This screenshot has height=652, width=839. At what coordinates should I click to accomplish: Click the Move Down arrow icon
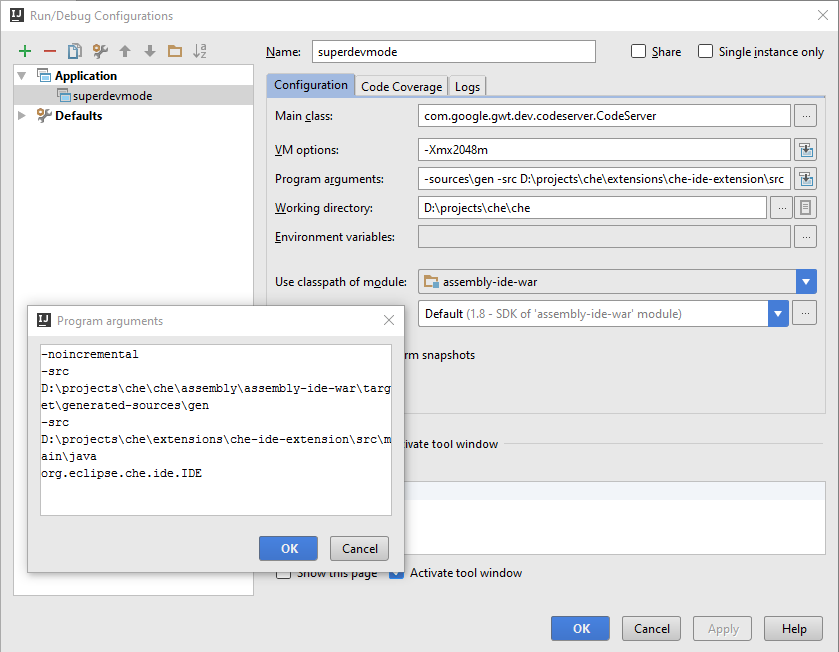click(149, 51)
